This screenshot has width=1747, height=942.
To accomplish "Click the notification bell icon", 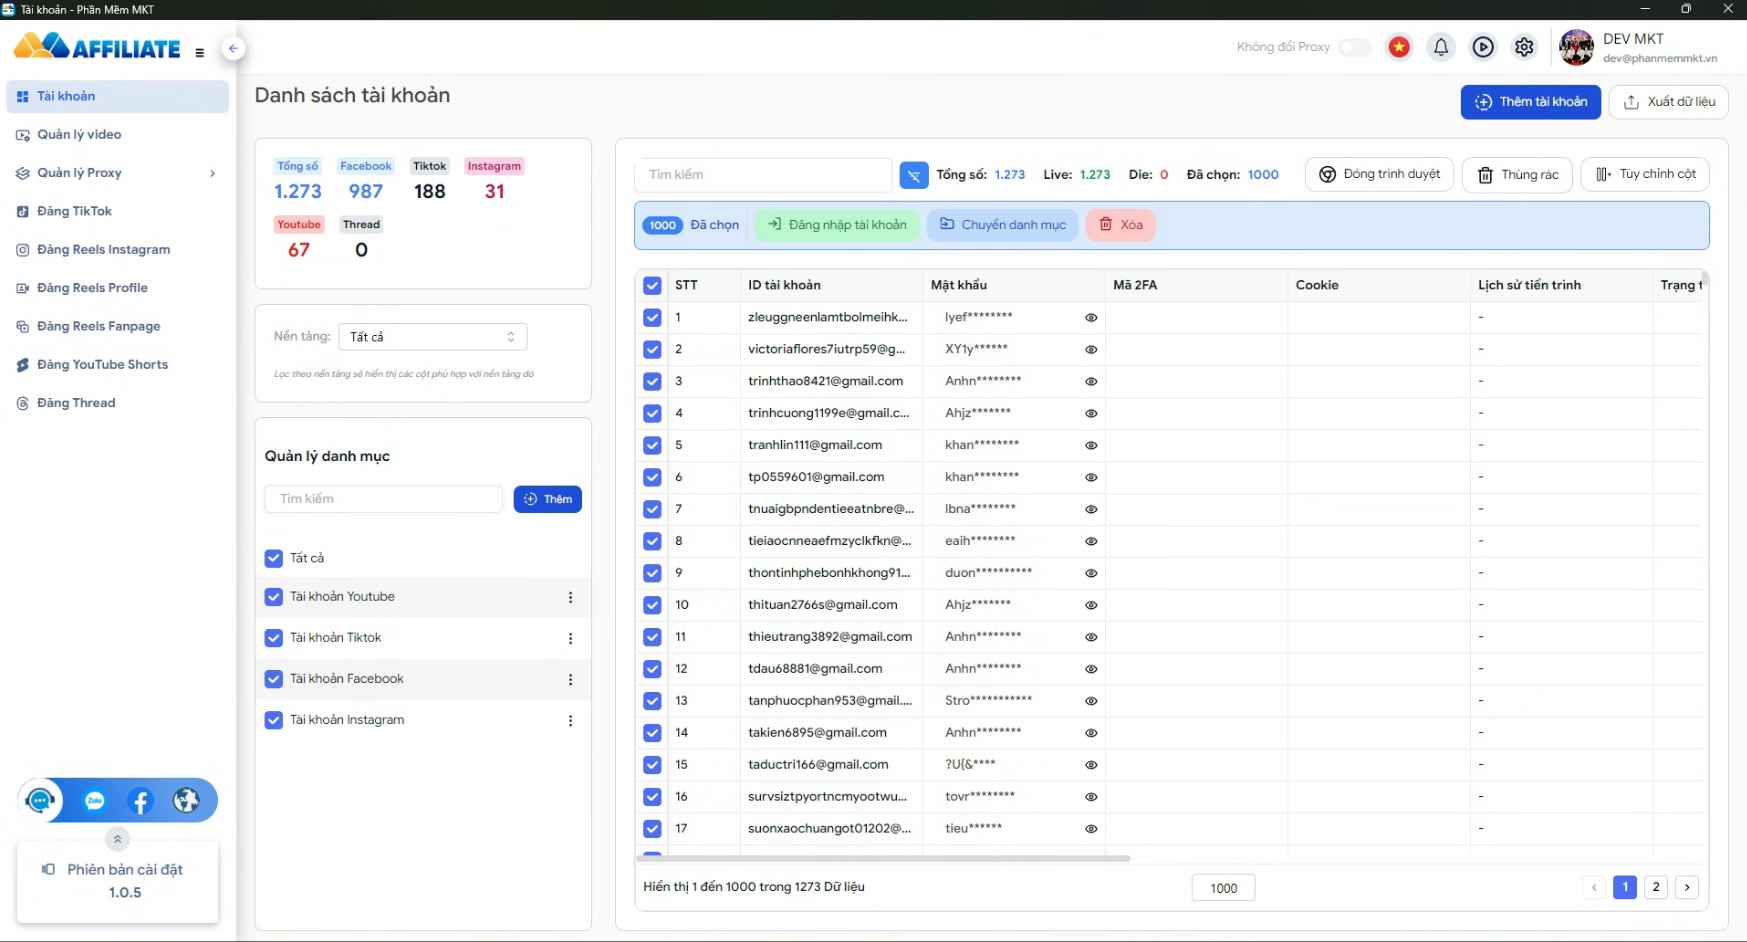I will coord(1440,47).
